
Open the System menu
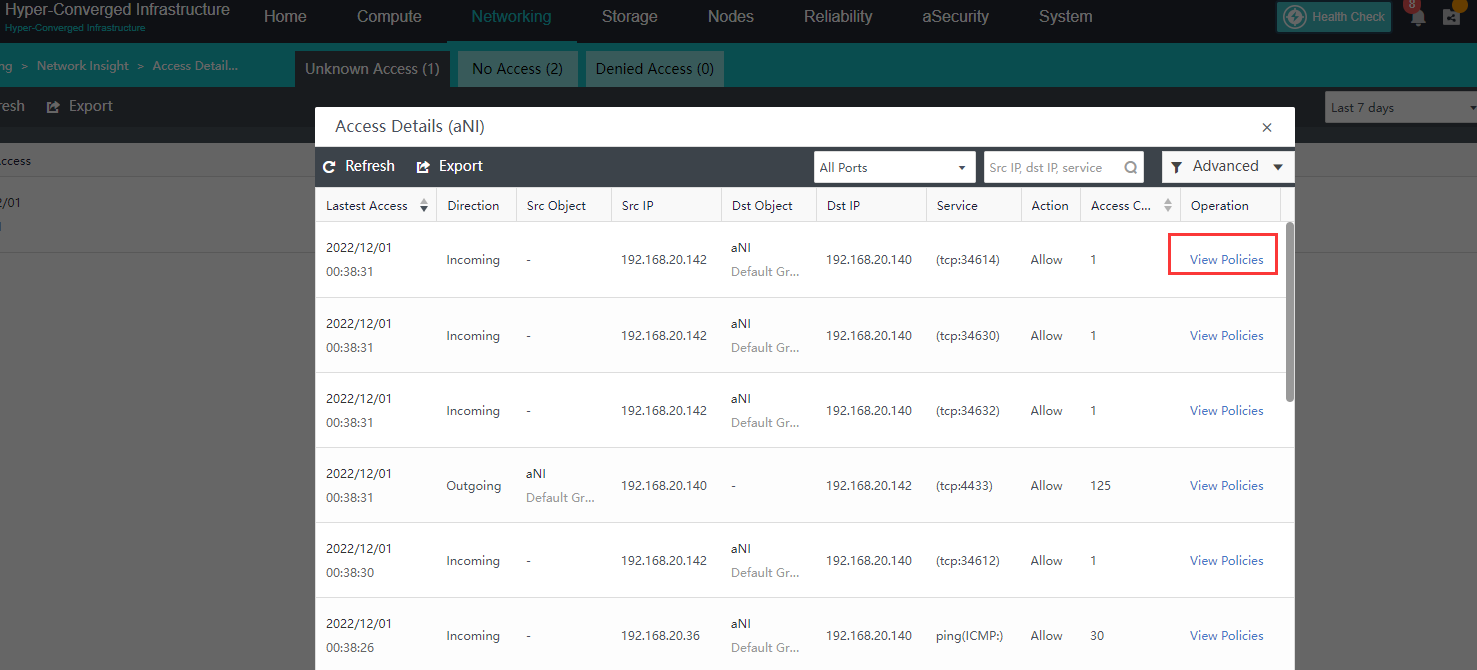[x=1066, y=17]
